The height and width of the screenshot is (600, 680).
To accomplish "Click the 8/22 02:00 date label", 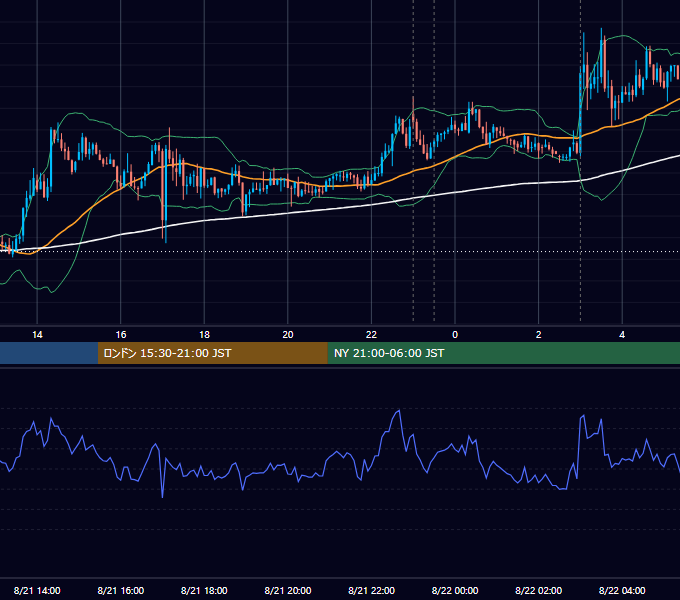I will (x=538, y=590).
